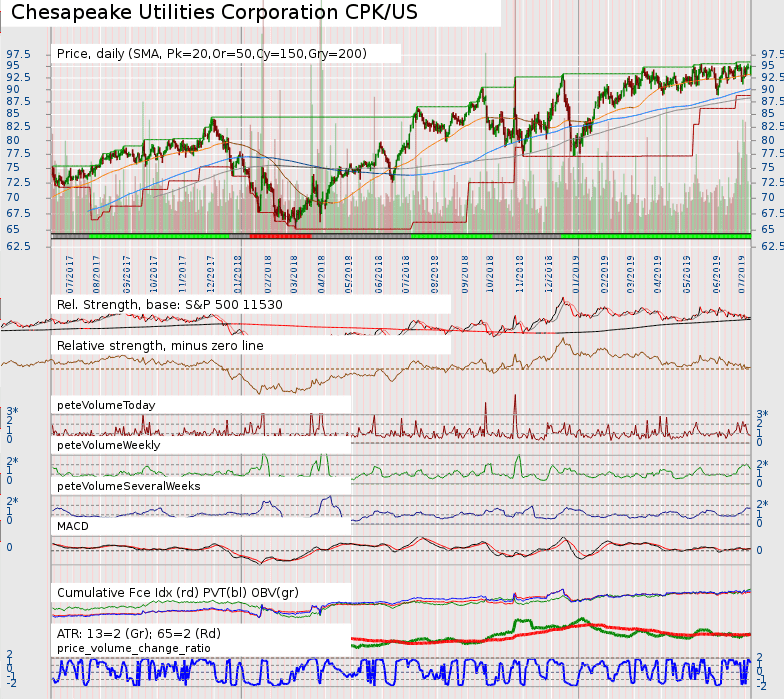This screenshot has height=699, width=784.
Task: Click the 'Rel. Strength, base: S&P 500 11530' label
Action: [170, 305]
